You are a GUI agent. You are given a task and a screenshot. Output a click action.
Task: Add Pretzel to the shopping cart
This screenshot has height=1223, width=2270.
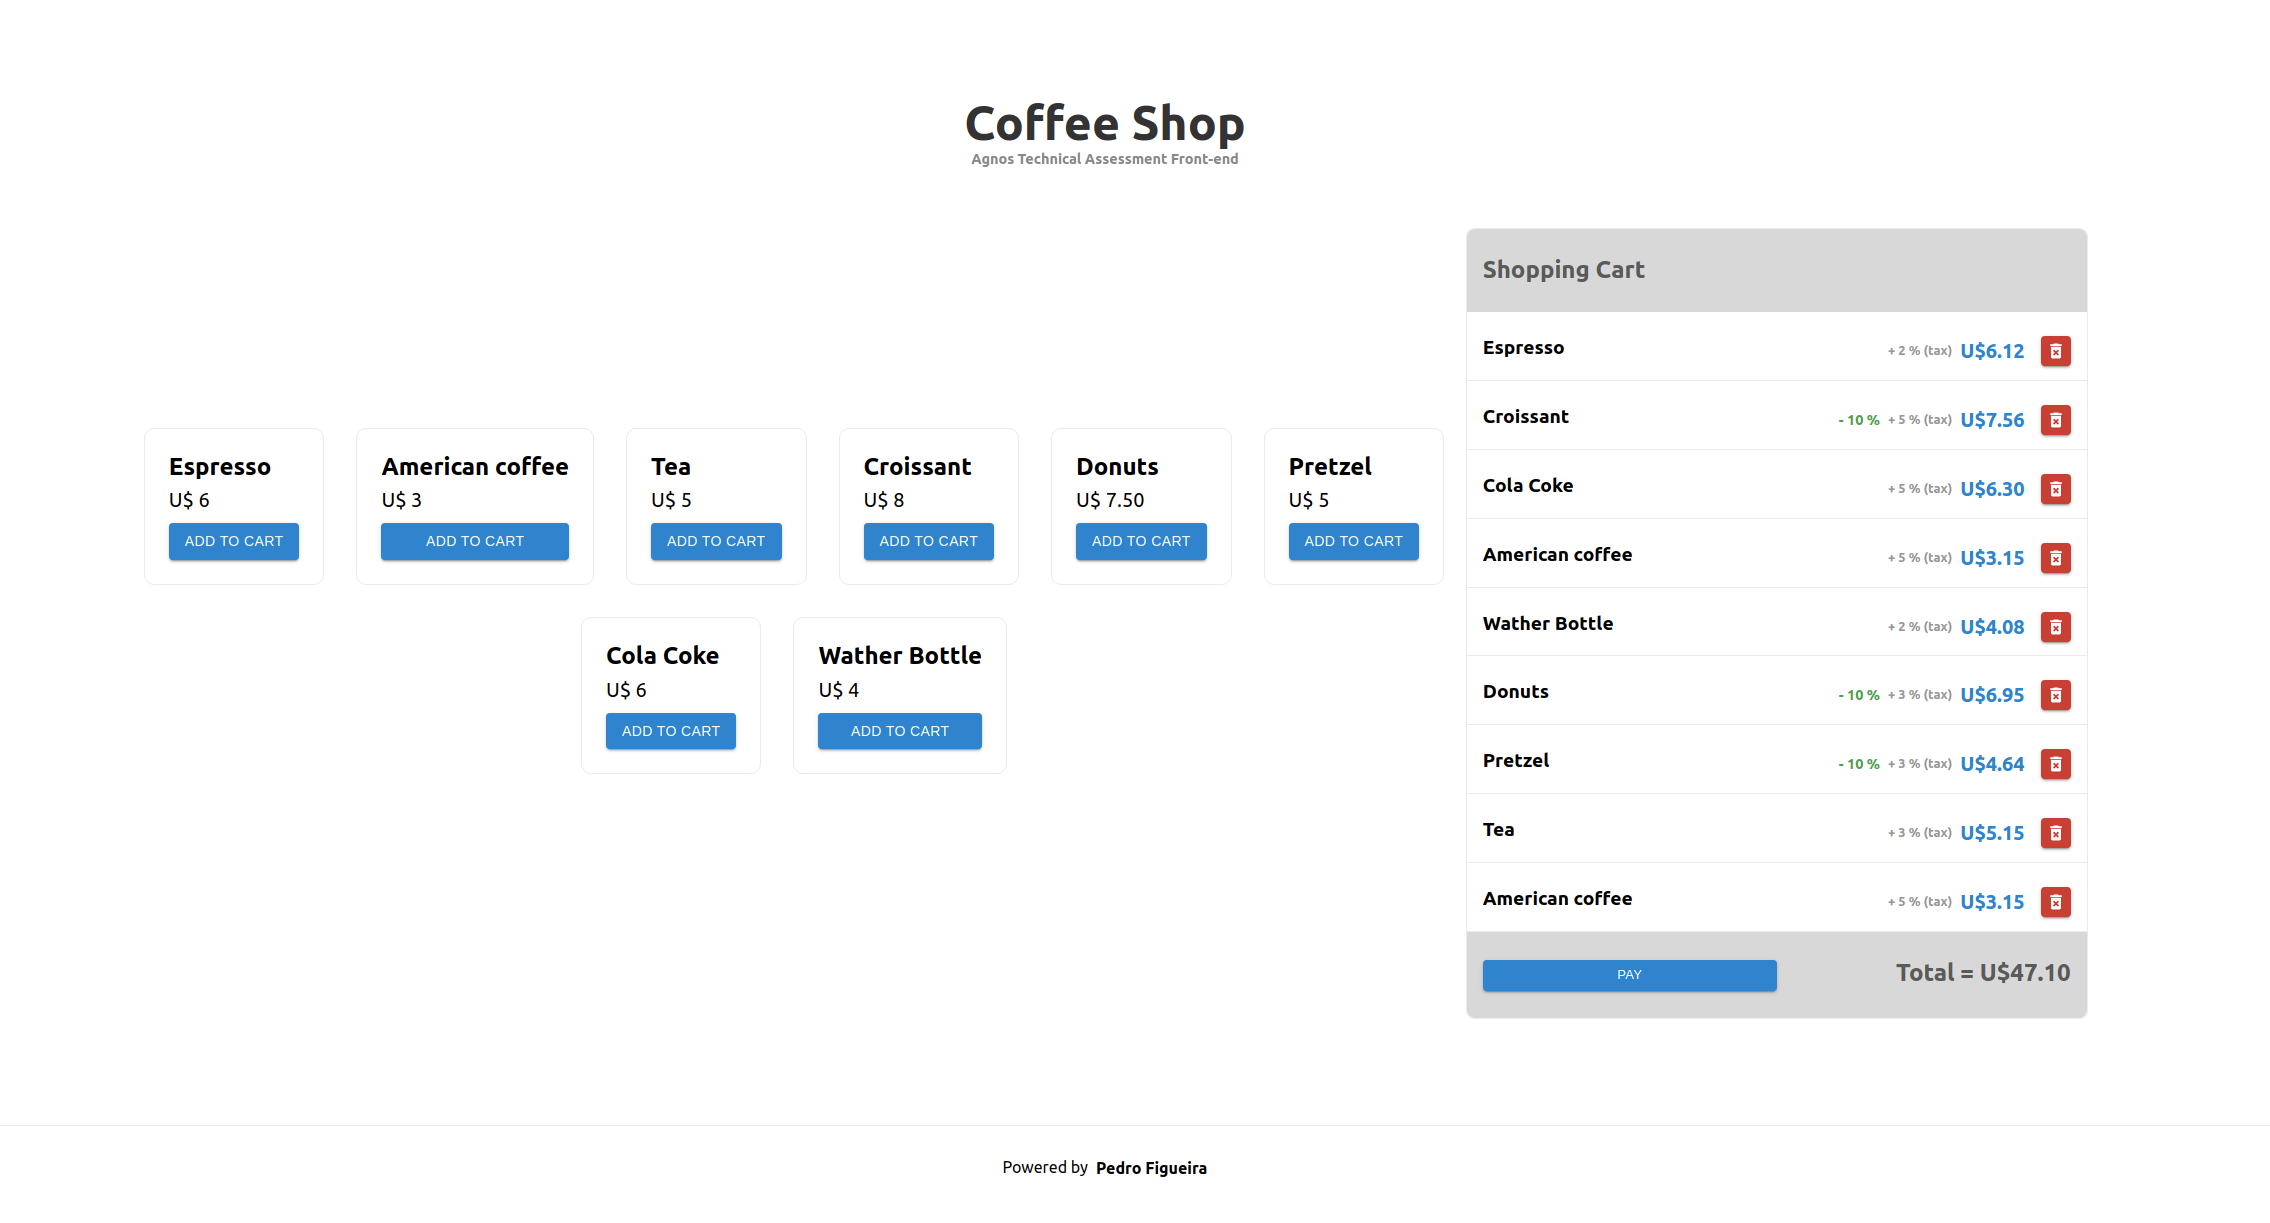[1353, 541]
